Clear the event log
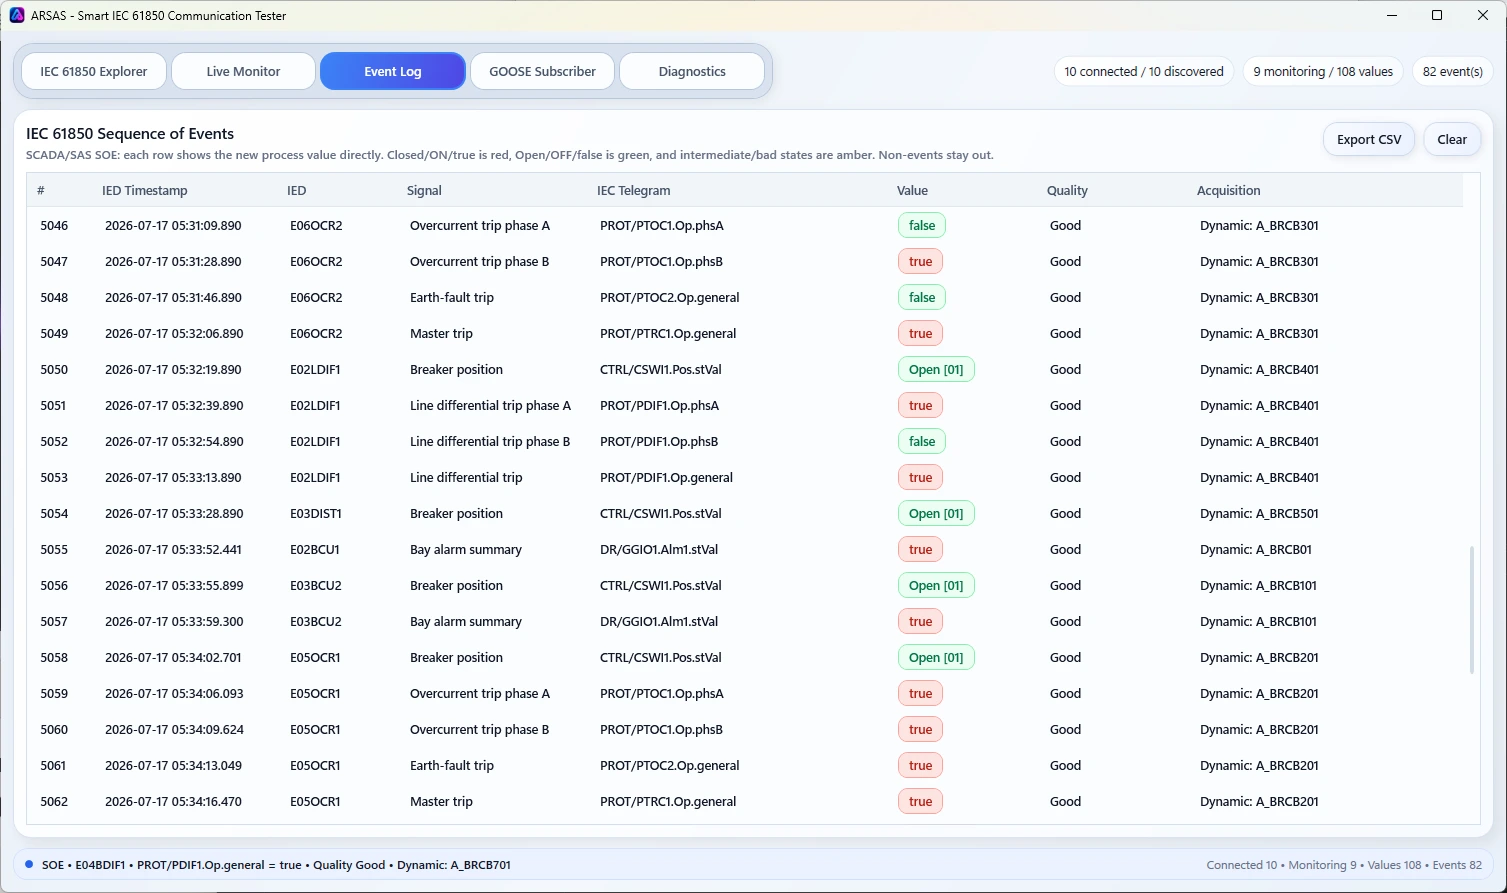 click(1452, 139)
